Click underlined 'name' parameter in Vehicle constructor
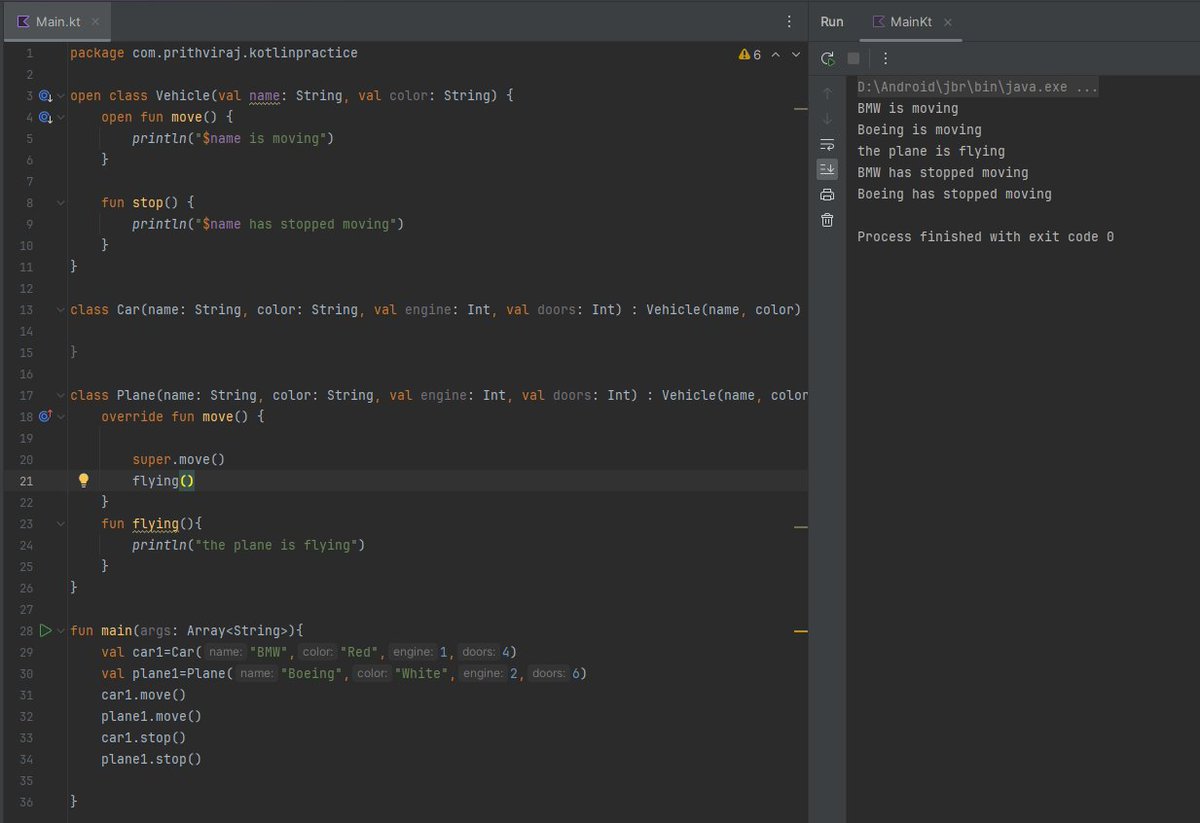The image size is (1200, 823). click(x=264, y=96)
